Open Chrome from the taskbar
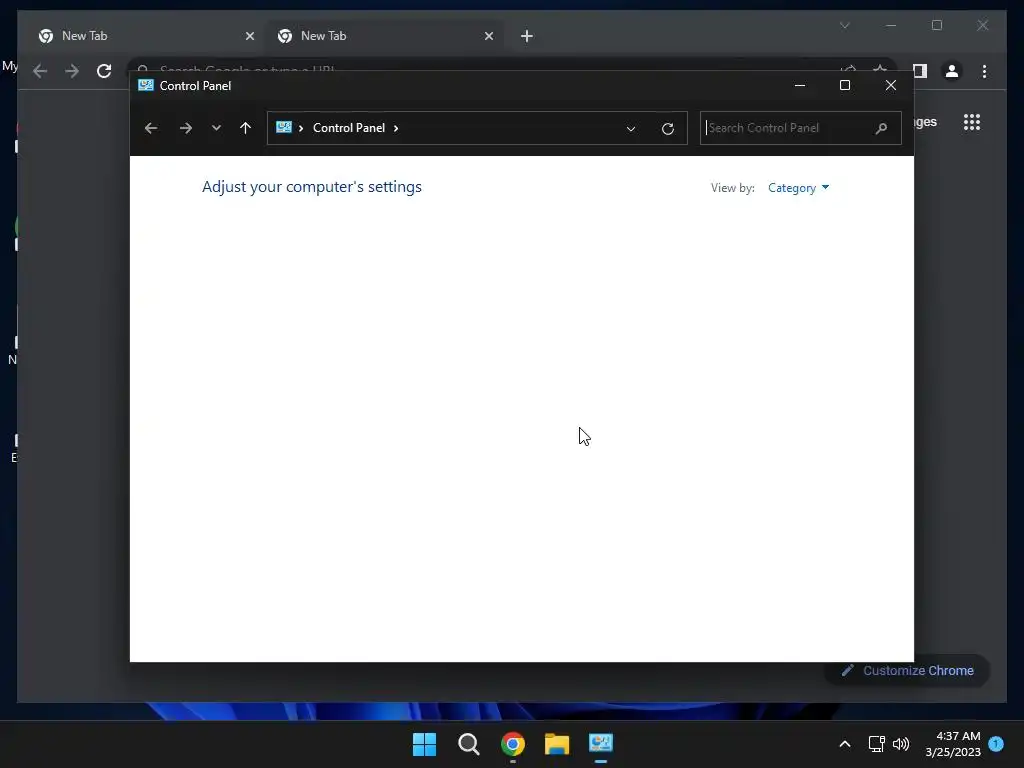 coord(513,744)
